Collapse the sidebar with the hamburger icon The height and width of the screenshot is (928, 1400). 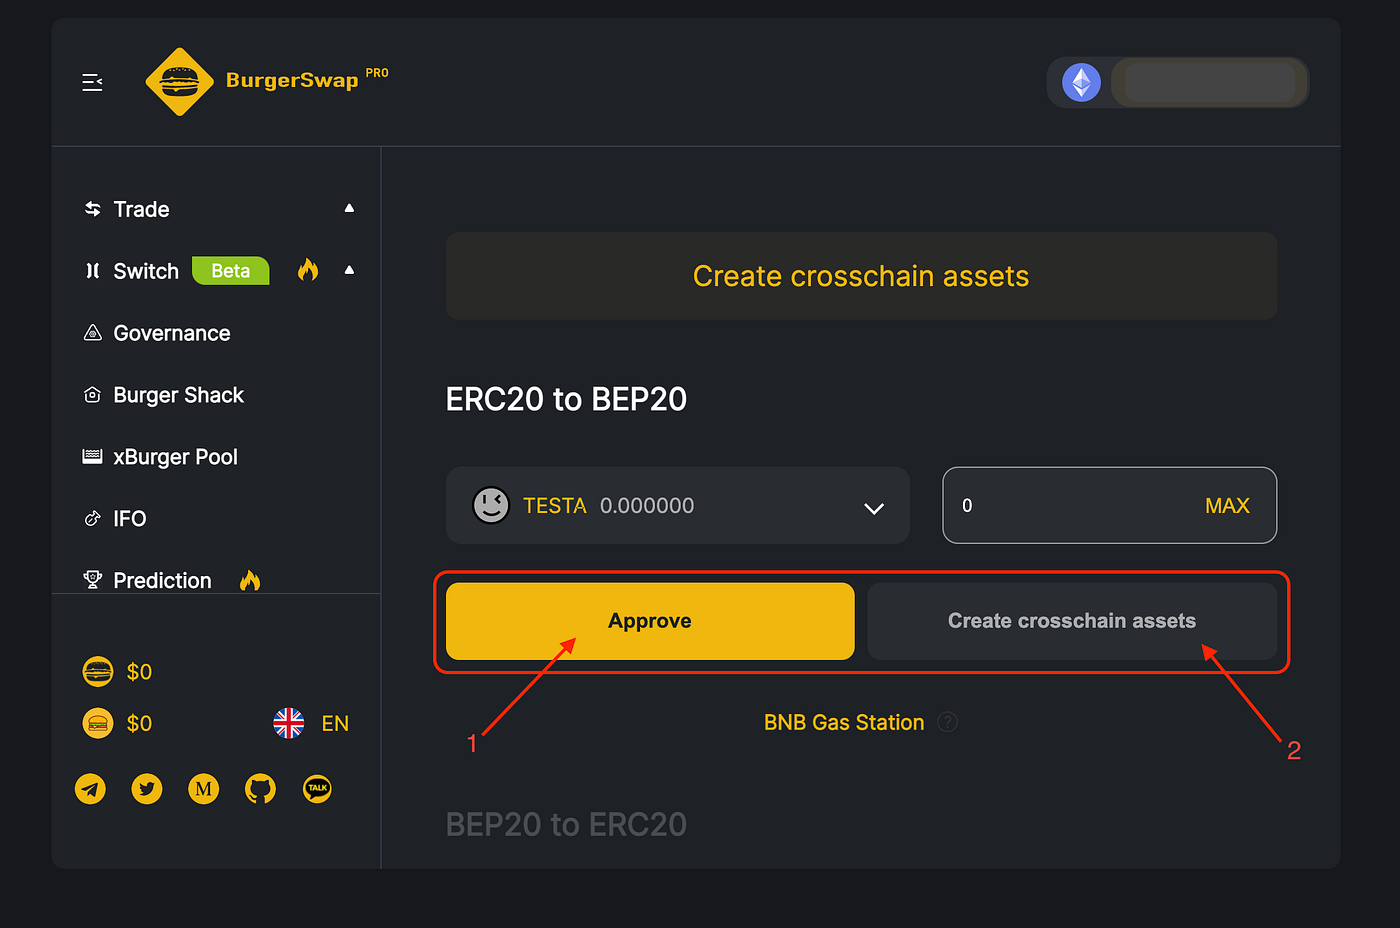[x=92, y=82]
